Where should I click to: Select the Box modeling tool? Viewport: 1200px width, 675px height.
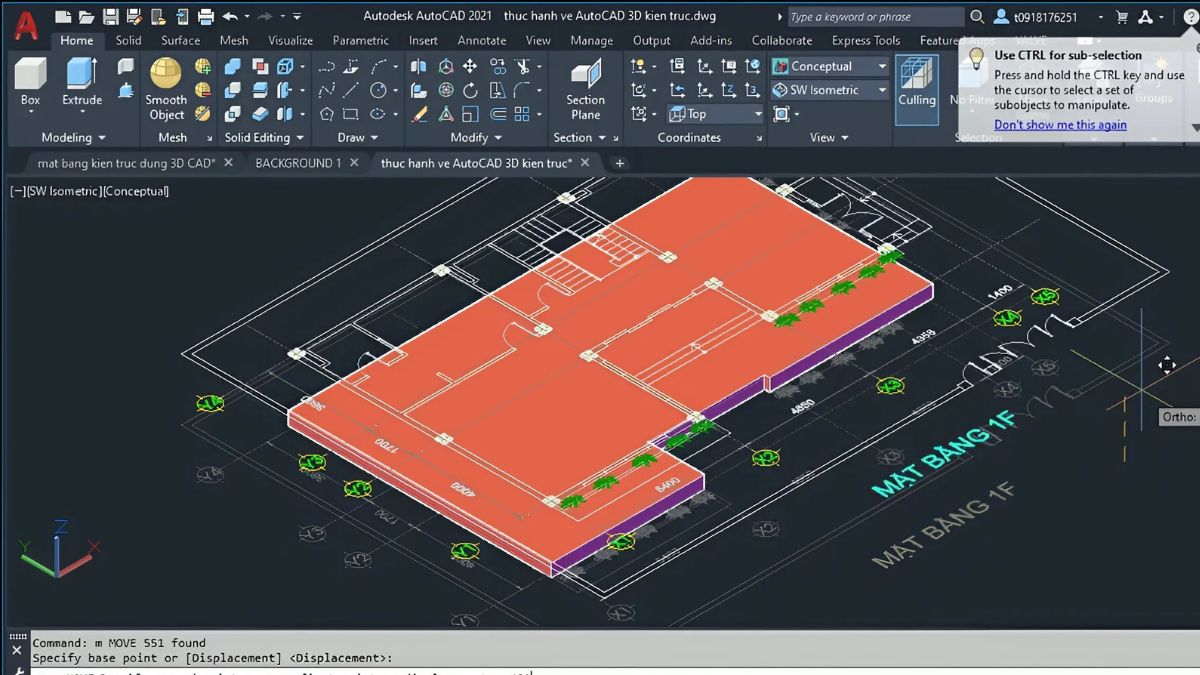pos(30,81)
